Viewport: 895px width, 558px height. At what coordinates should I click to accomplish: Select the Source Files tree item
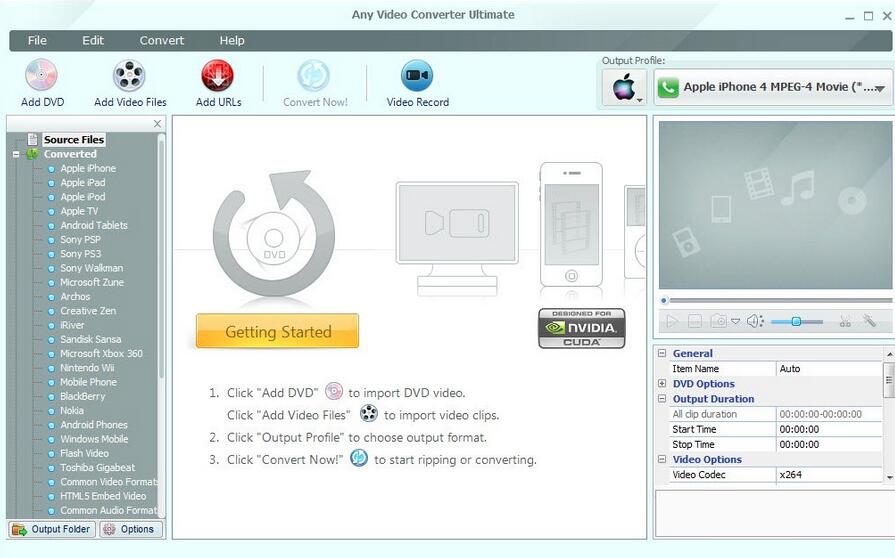tap(74, 140)
